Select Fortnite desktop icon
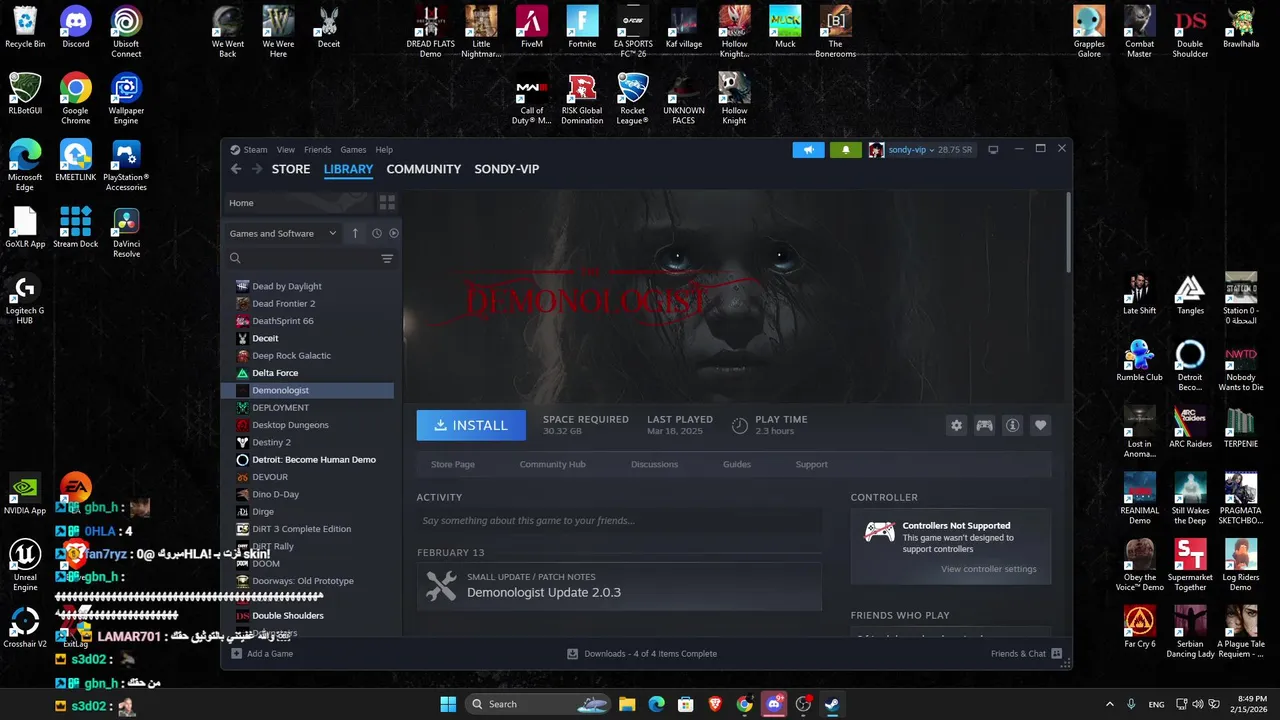Image resolution: width=1280 pixels, height=720 pixels. click(582, 28)
